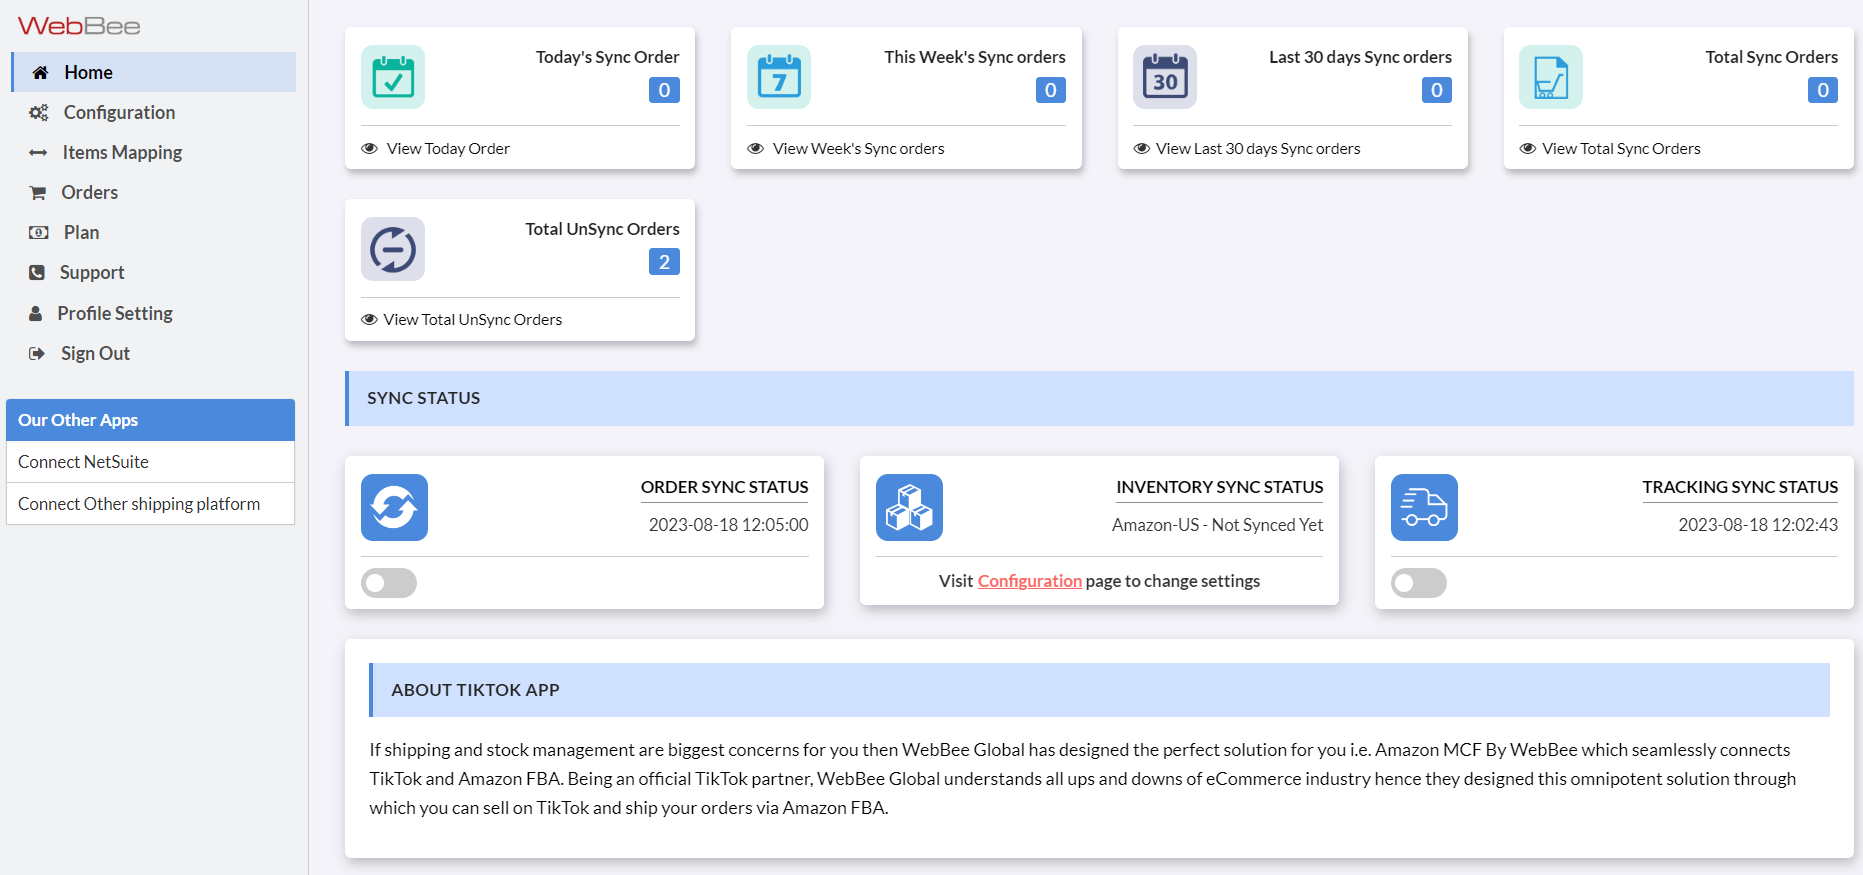The width and height of the screenshot is (1863, 875).
Task: Click the This Week's Sync orders icon
Action: (x=778, y=77)
